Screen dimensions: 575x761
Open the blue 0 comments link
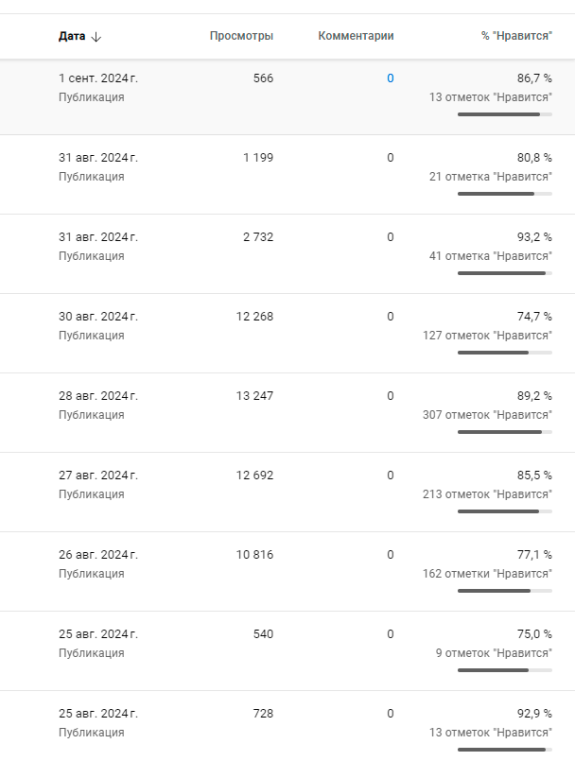click(x=390, y=78)
